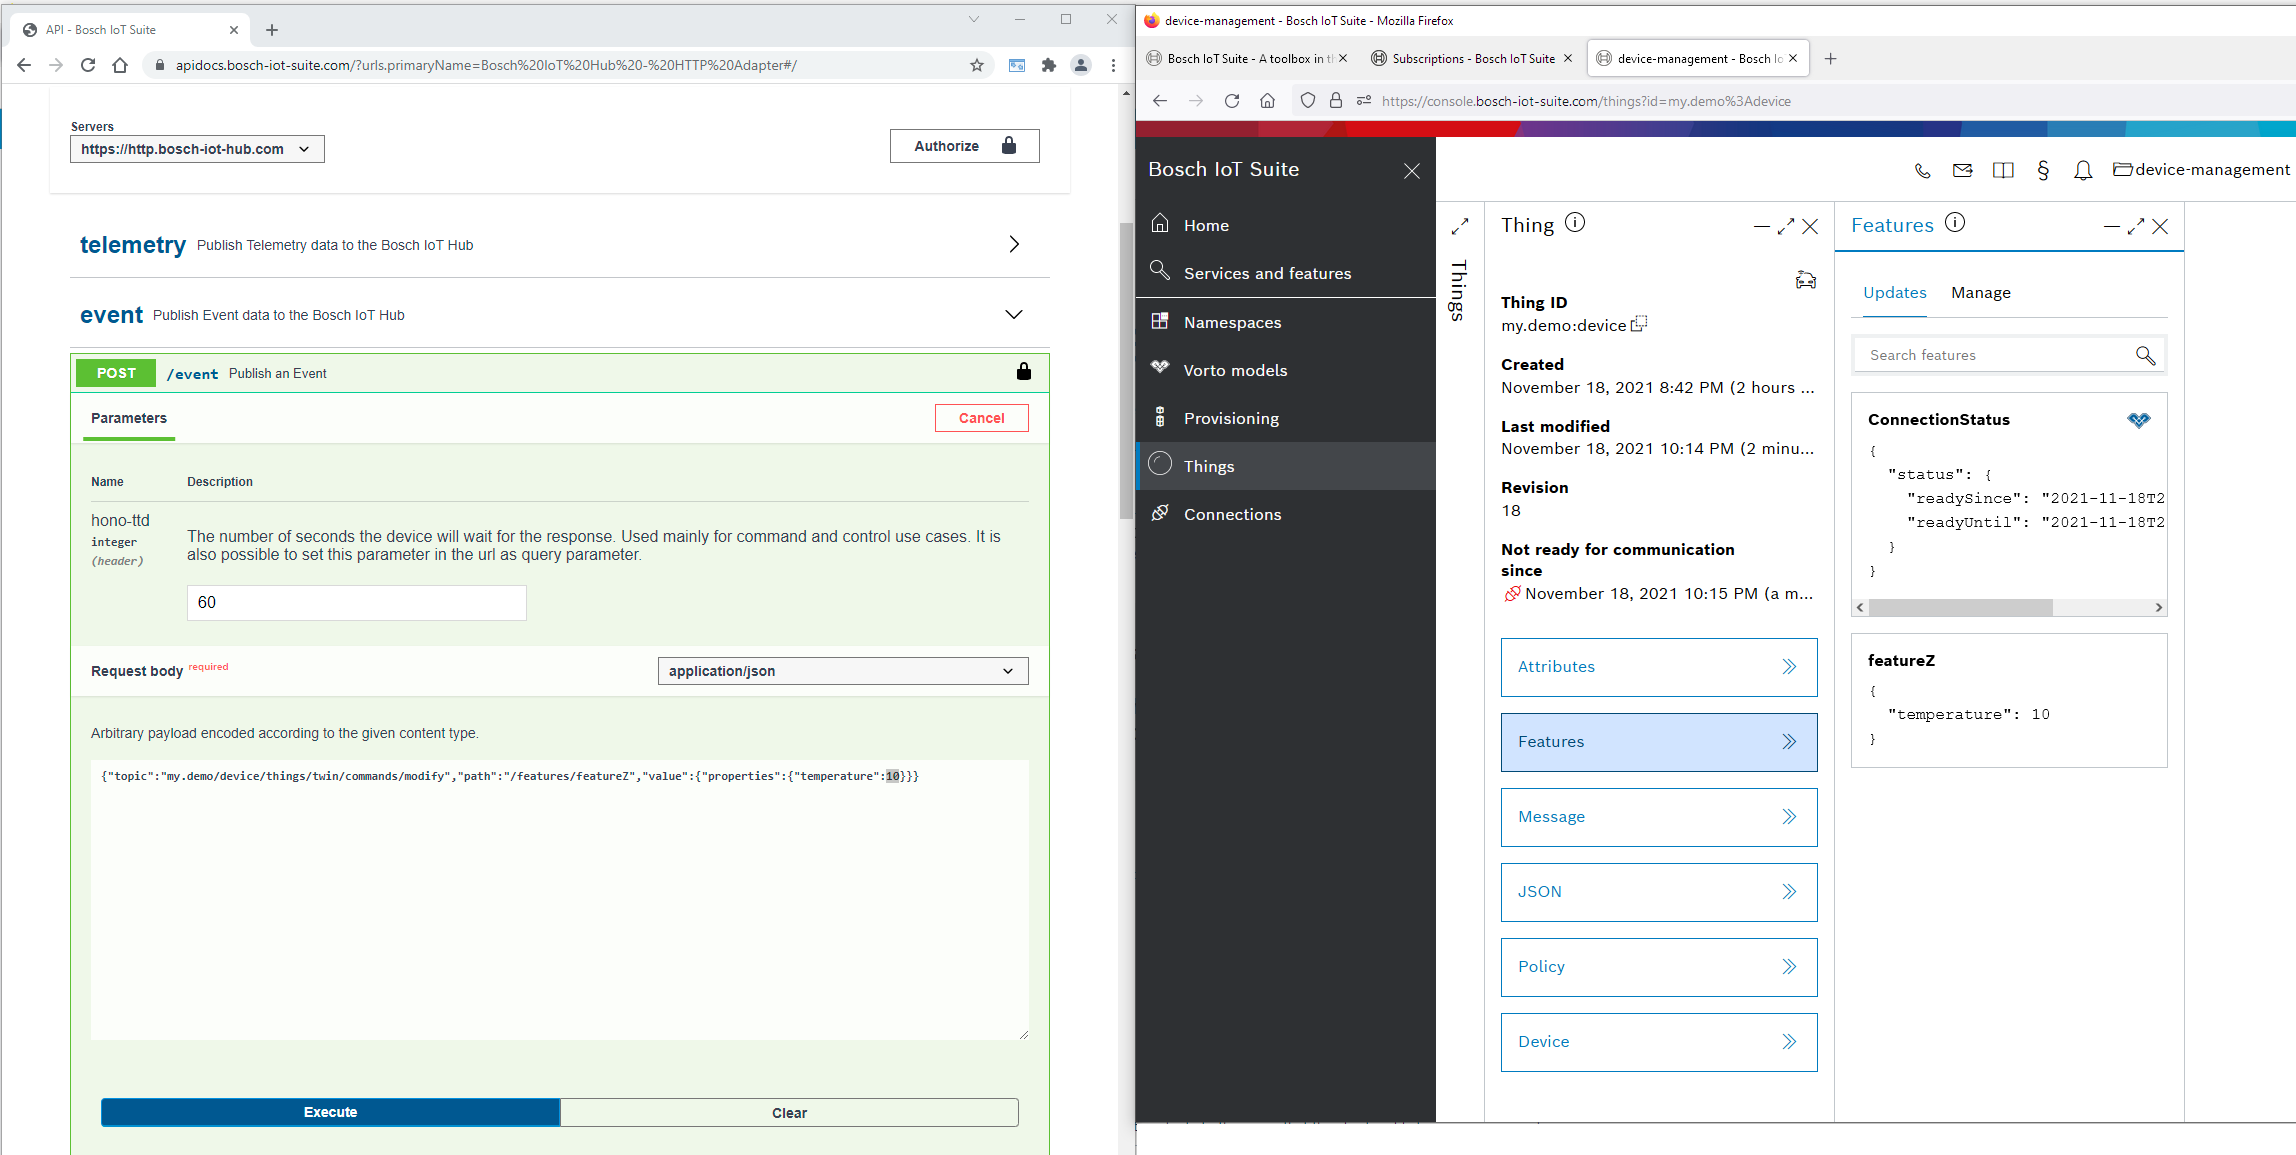
Task: Open Chrome three-dot menu
Action: (1113, 65)
